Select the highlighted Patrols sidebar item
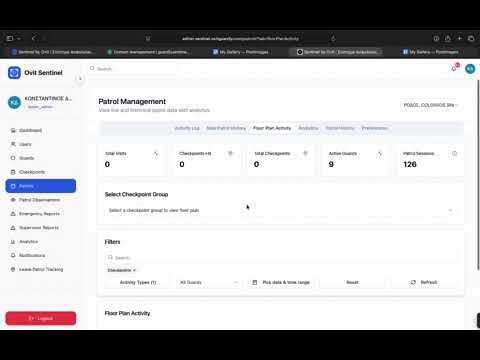Image resolution: width=480 pixels, height=360 pixels. (x=41, y=186)
